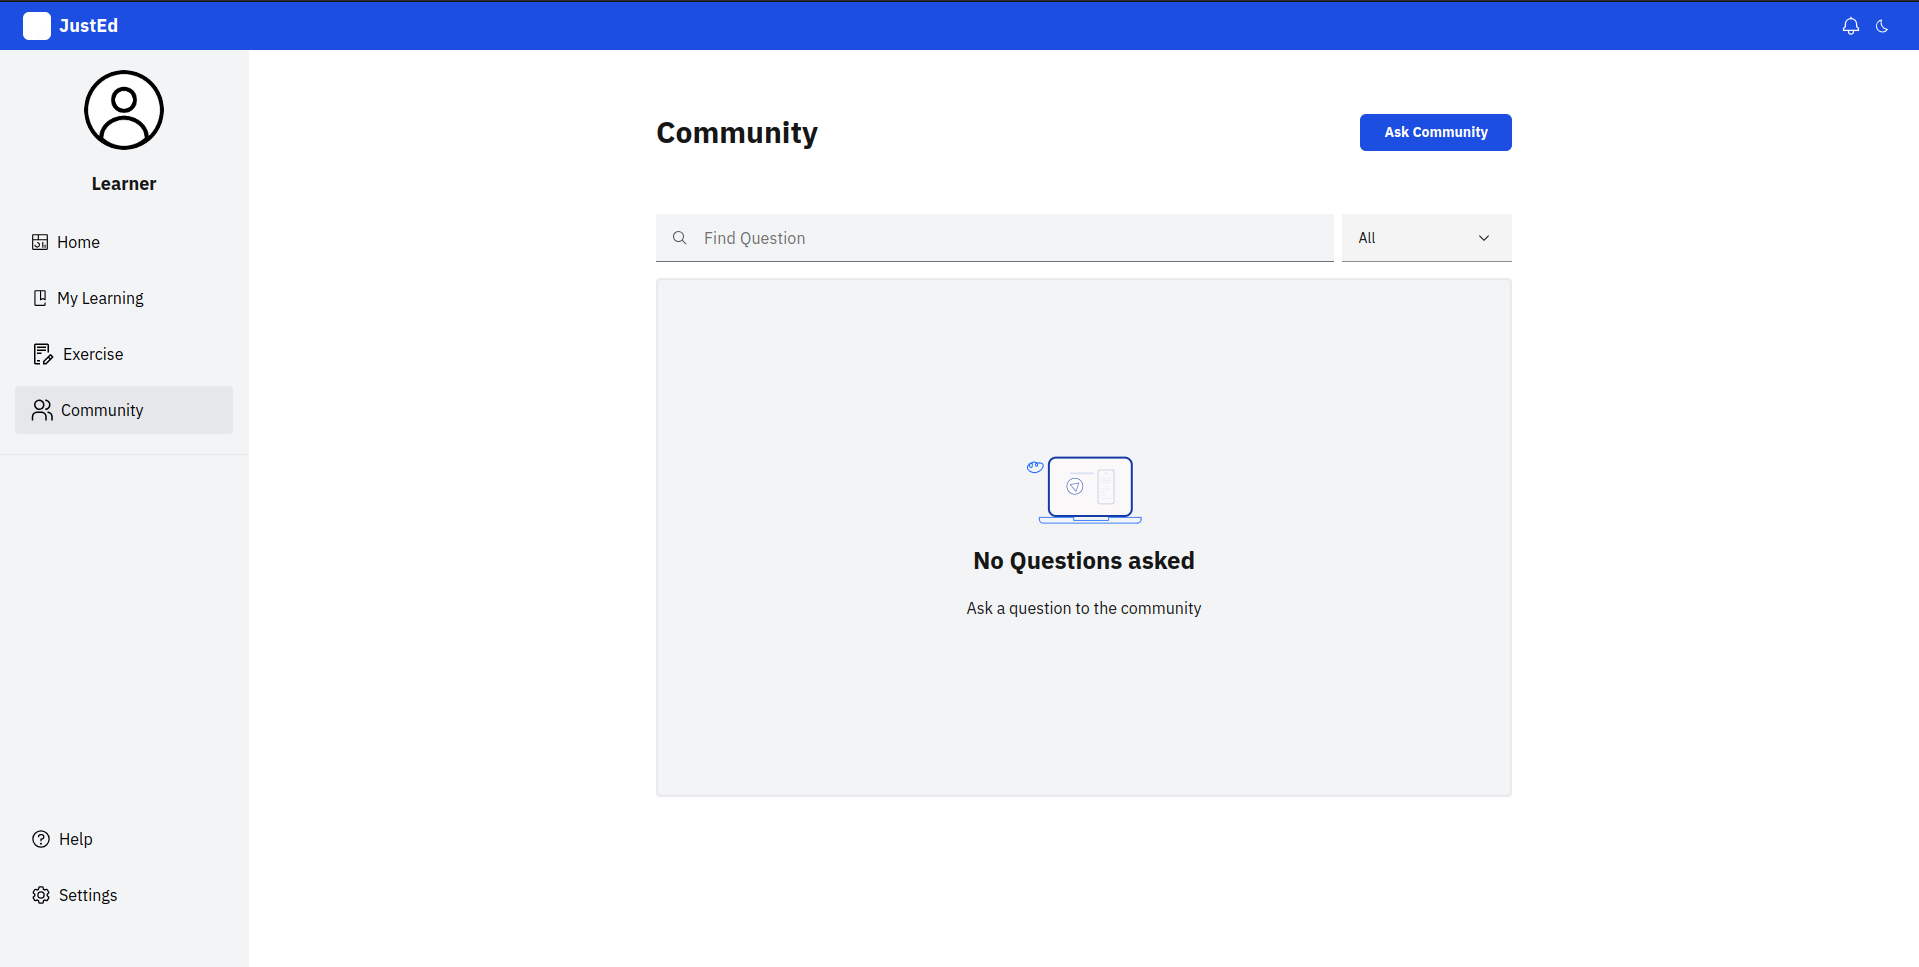Click the laptop illustration in empty state
The height and width of the screenshot is (967, 1919).
tap(1088, 490)
